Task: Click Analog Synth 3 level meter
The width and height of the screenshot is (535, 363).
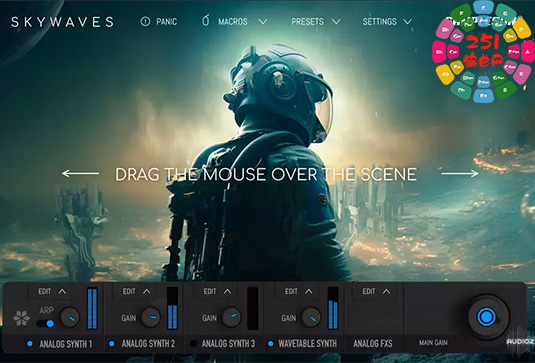Action: point(252,308)
